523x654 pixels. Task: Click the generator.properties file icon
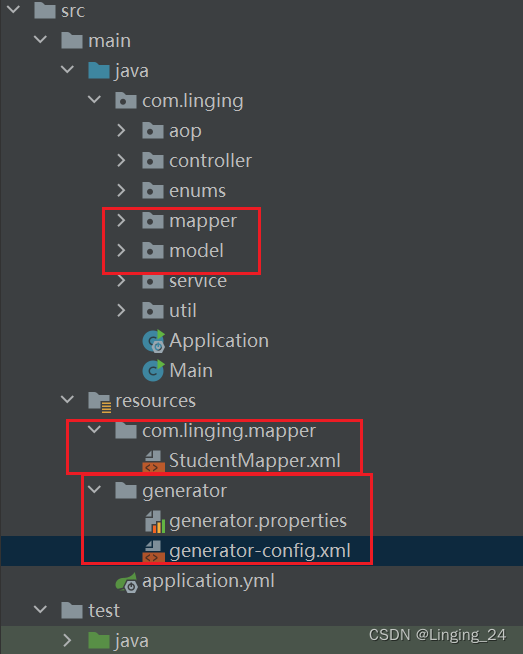pyautogui.click(x=155, y=521)
